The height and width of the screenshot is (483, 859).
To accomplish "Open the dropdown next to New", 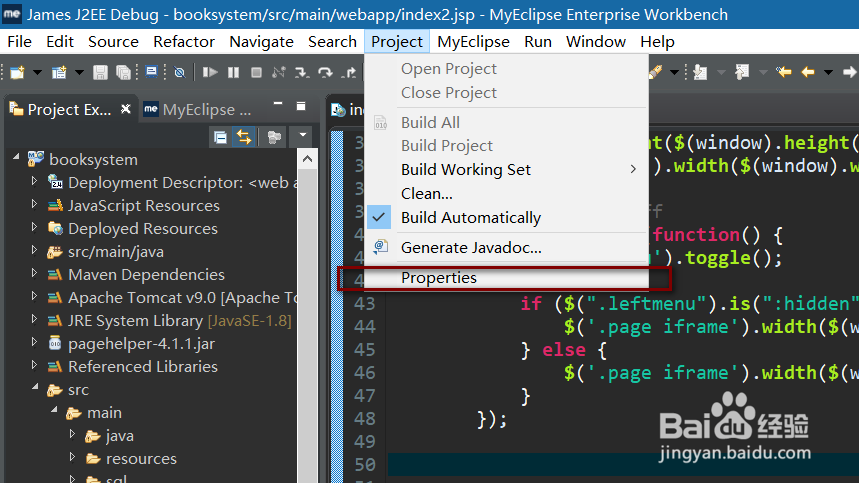I will [x=37, y=72].
